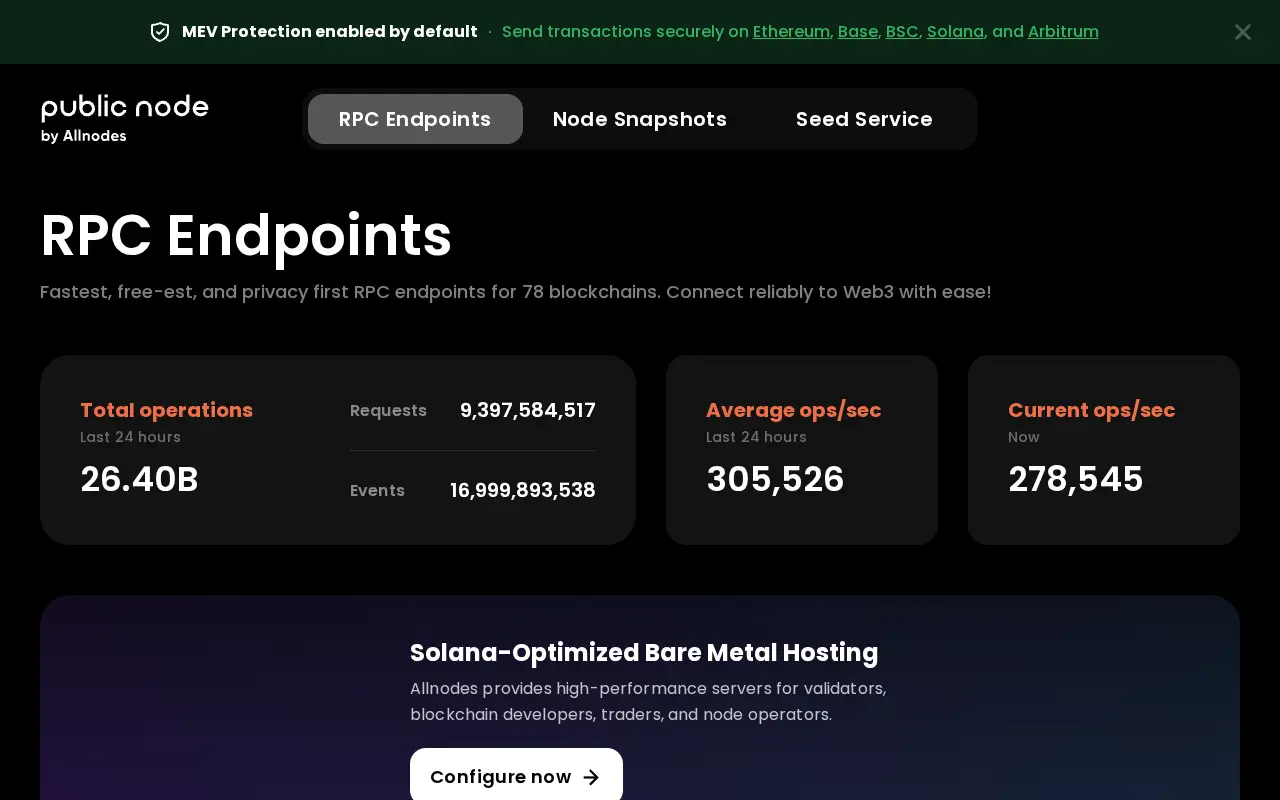Image resolution: width=1280 pixels, height=800 pixels.
Task: Select the Average ops/sec heading
Action: tap(794, 410)
